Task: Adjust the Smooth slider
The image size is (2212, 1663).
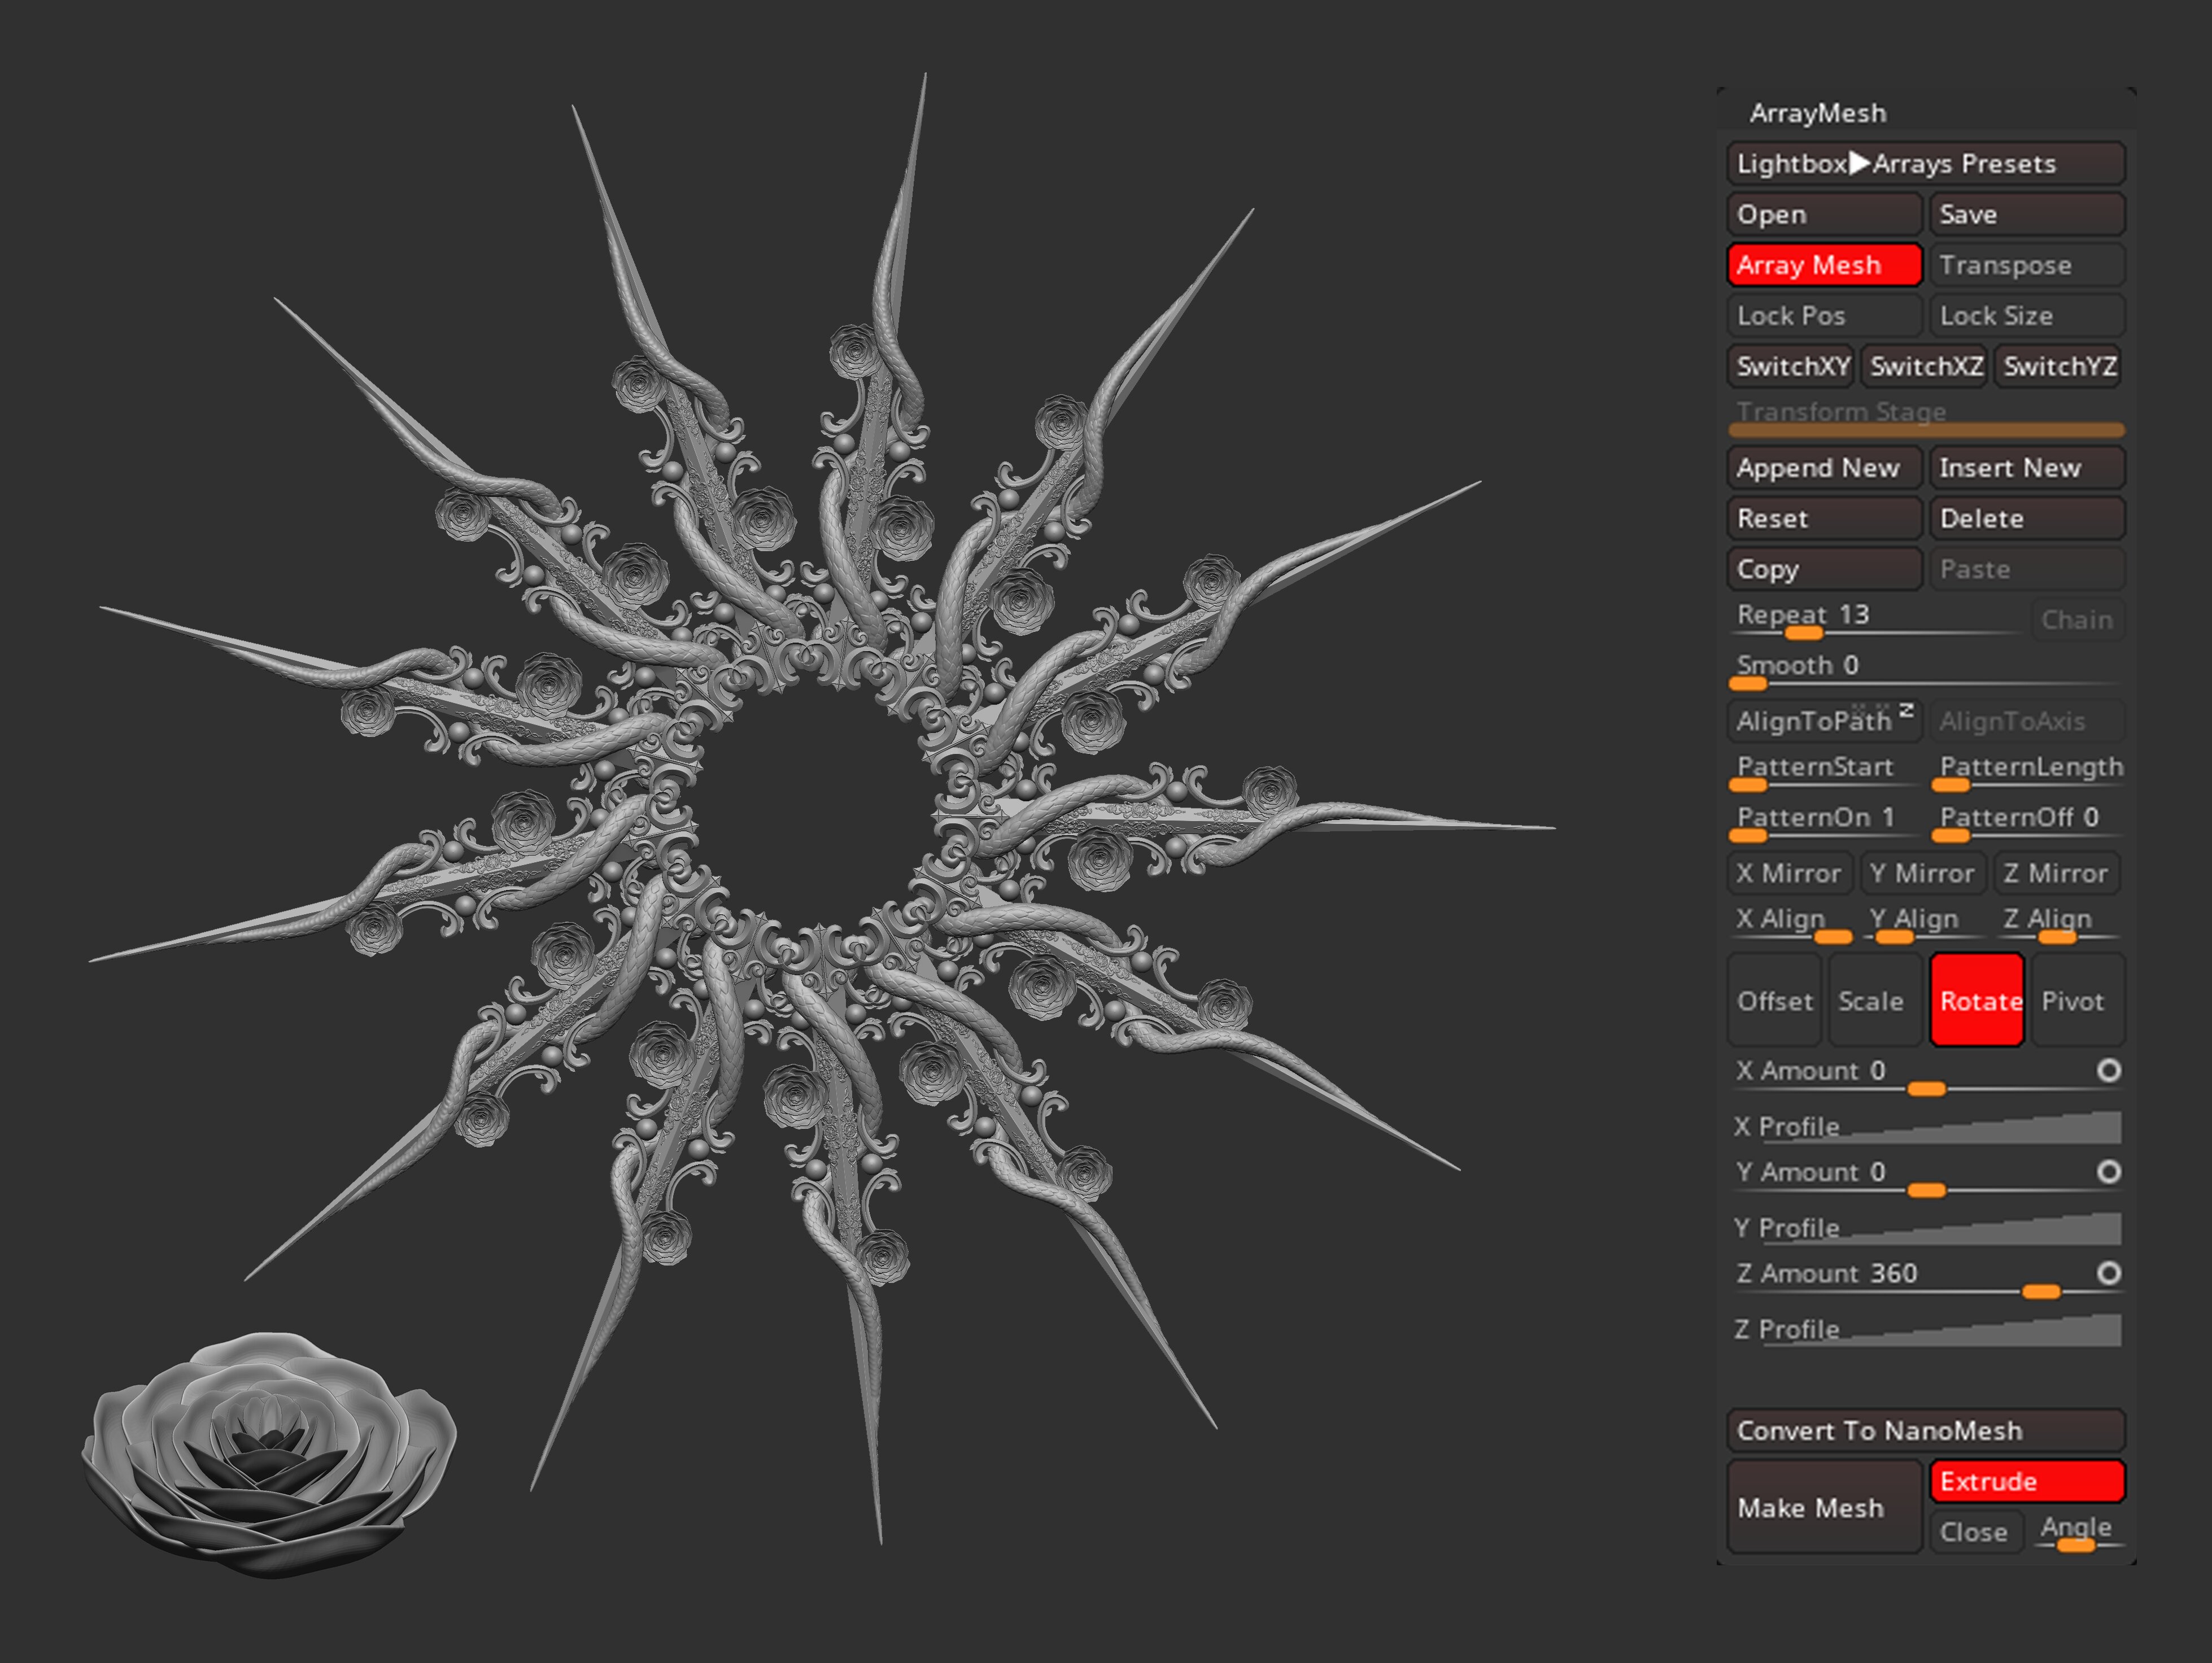Action: pyautogui.click(x=1926, y=671)
